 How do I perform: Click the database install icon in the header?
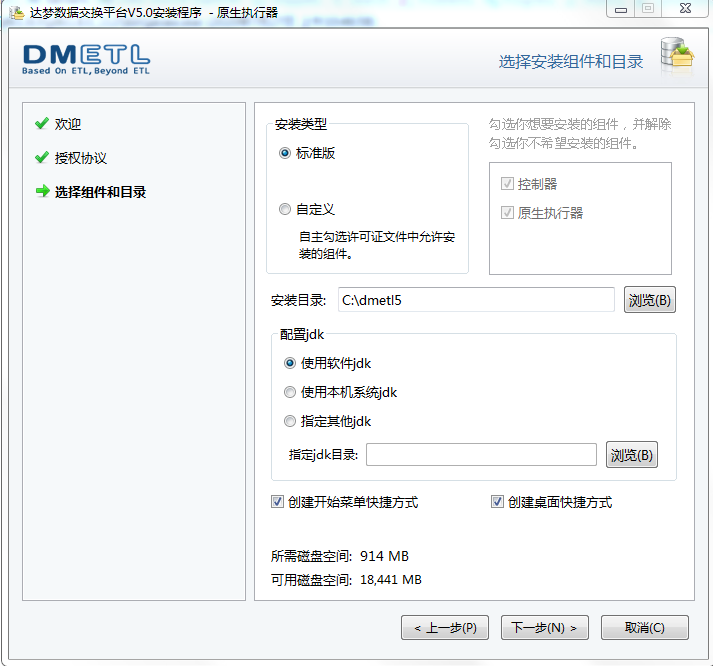click(x=677, y=55)
